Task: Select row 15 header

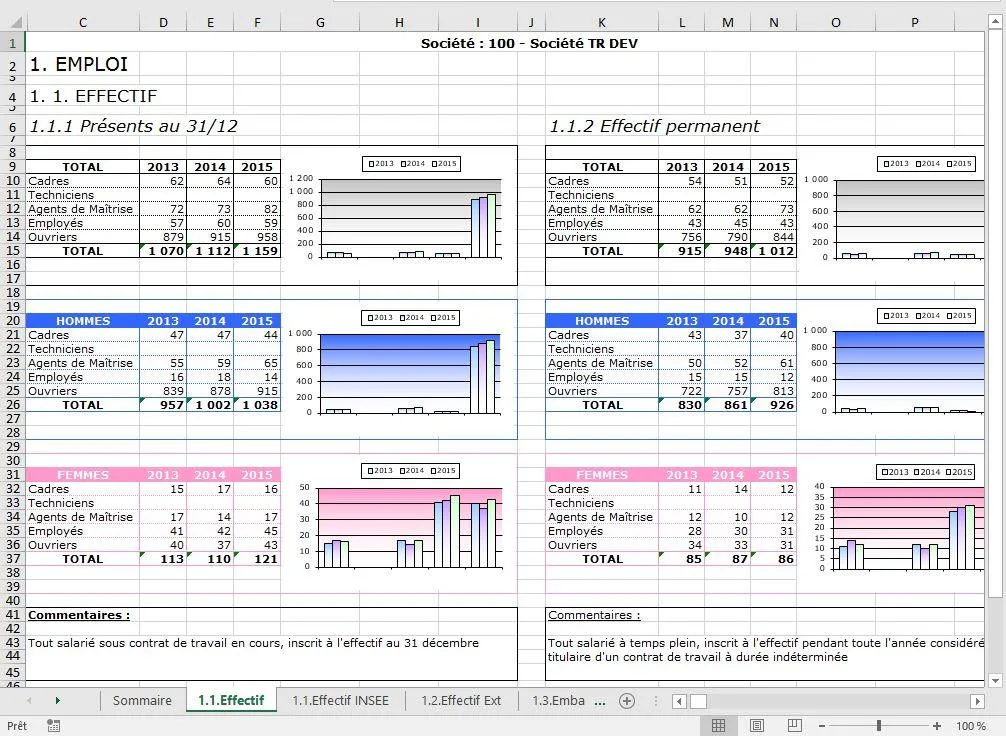Action: tap(13, 251)
